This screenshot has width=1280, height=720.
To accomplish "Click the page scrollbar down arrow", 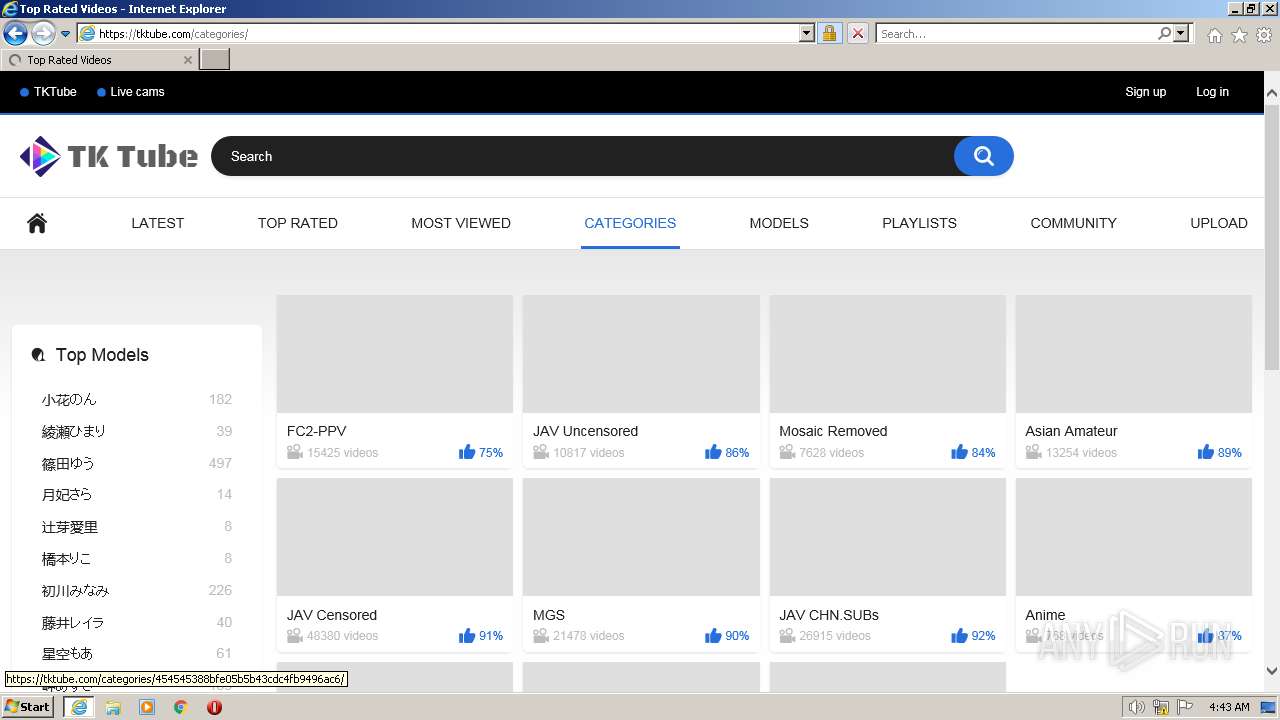I will click(1272, 671).
